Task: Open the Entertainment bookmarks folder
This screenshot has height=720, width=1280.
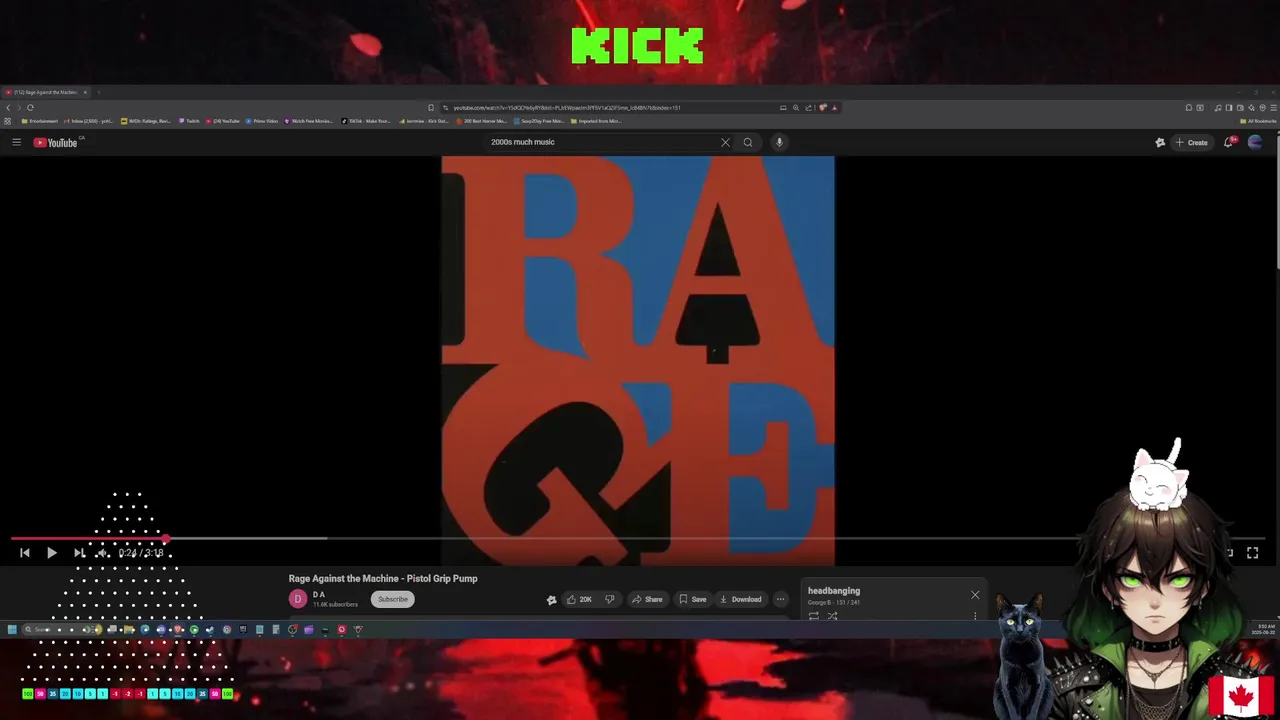Action: coord(39,121)
